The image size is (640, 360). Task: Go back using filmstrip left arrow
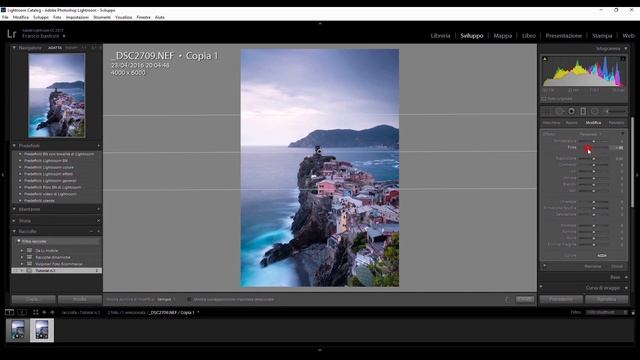click(x=44, y=312)
